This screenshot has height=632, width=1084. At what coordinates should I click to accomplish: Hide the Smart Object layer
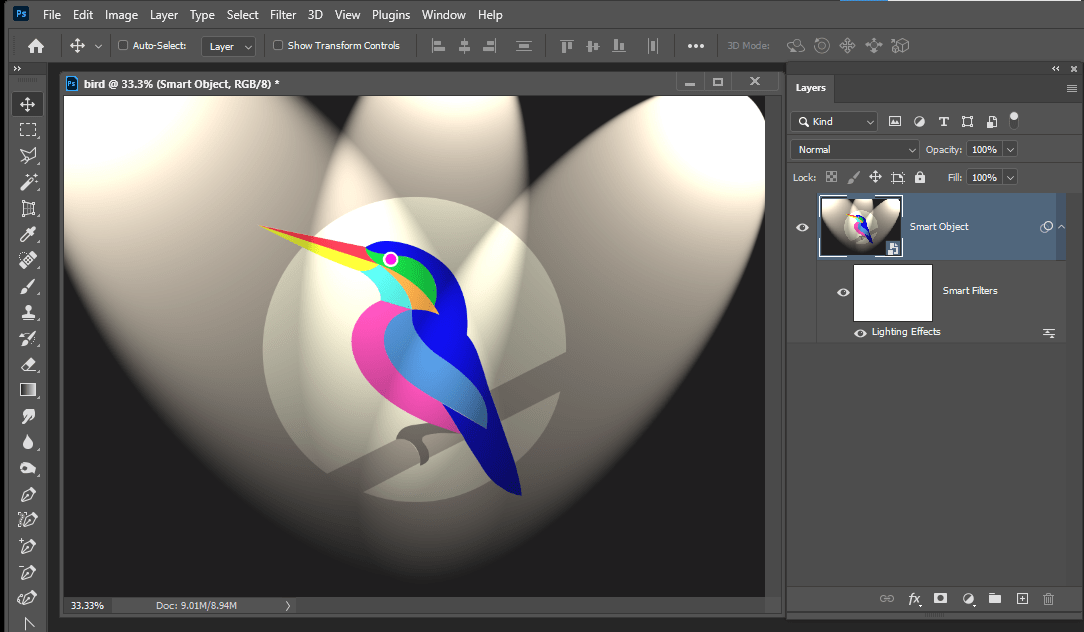point(802,227)
